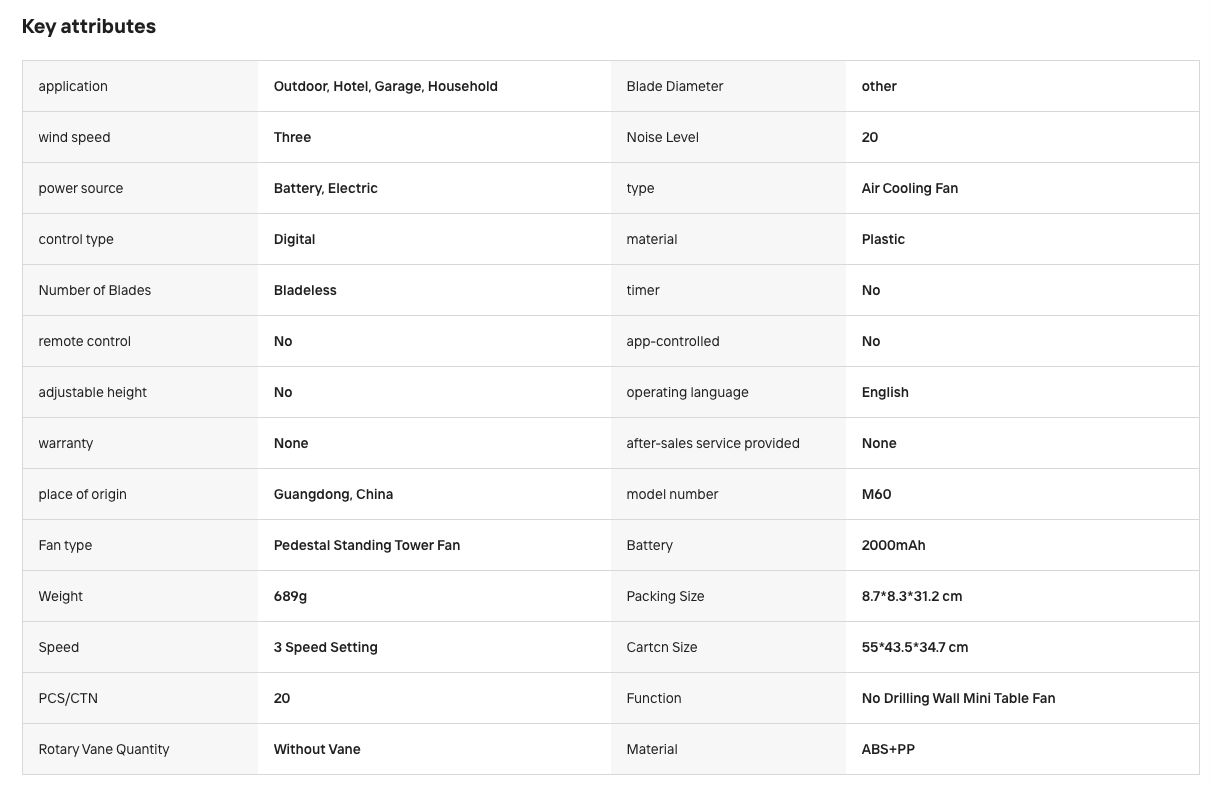Click the Key attributes heading

tap(89, 27)
